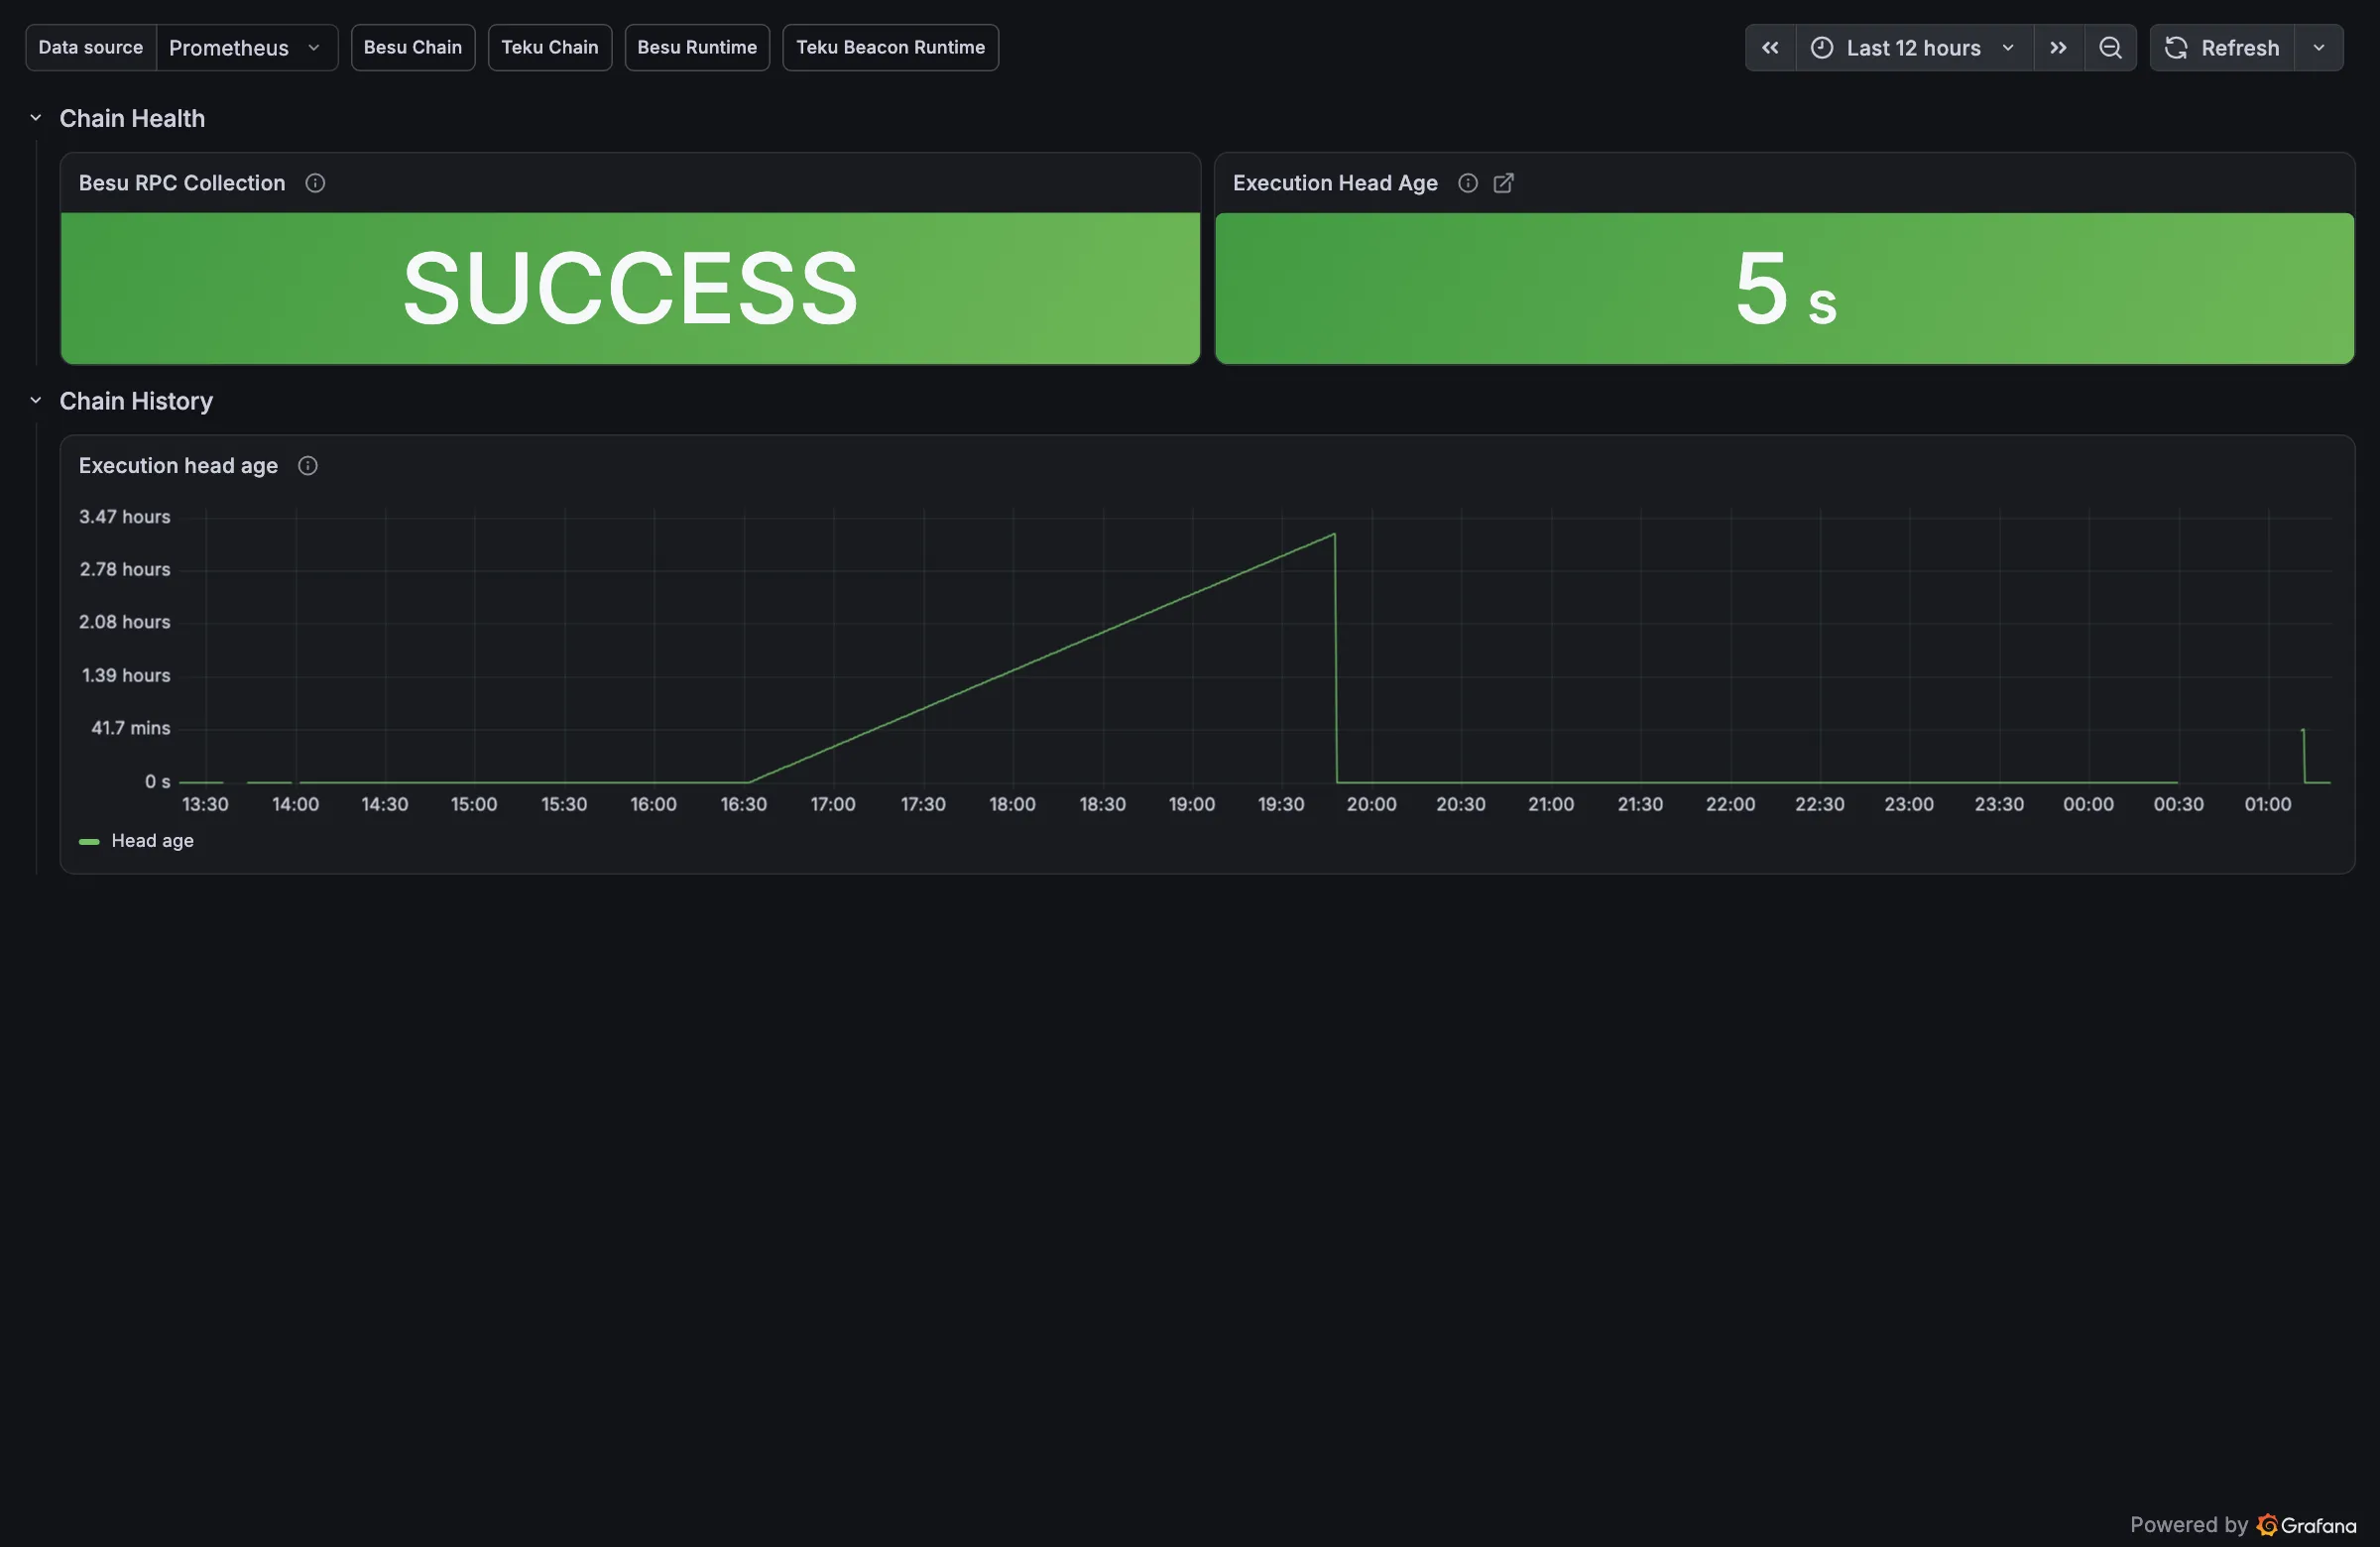Screen dimensions: 2380x1547
Task: Show info for Besu RPC Collection panel
Action: (x=315, y=183)
